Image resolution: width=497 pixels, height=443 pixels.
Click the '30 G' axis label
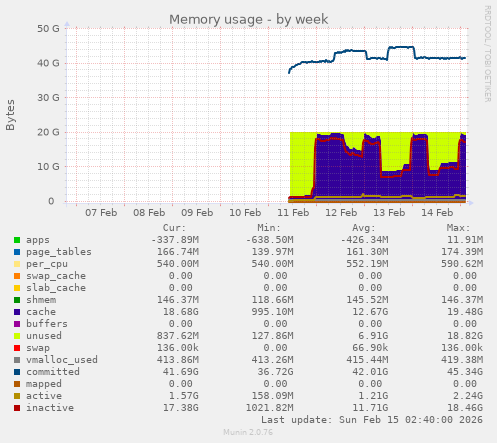(x=48, y=98)
